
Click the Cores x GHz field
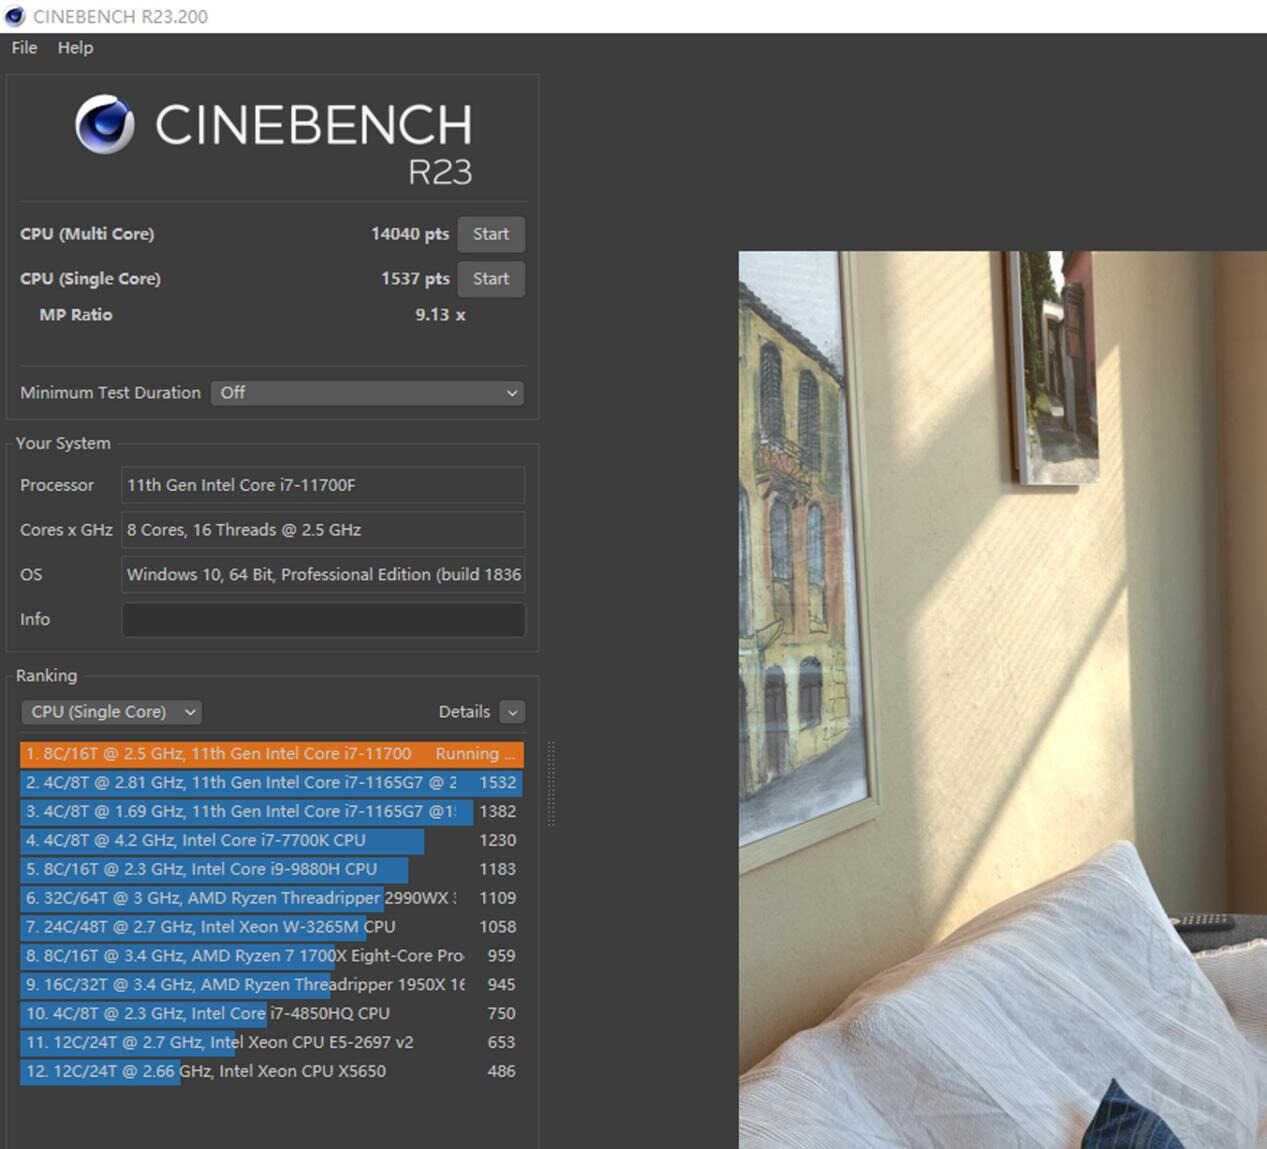click(x=323, y=530)
